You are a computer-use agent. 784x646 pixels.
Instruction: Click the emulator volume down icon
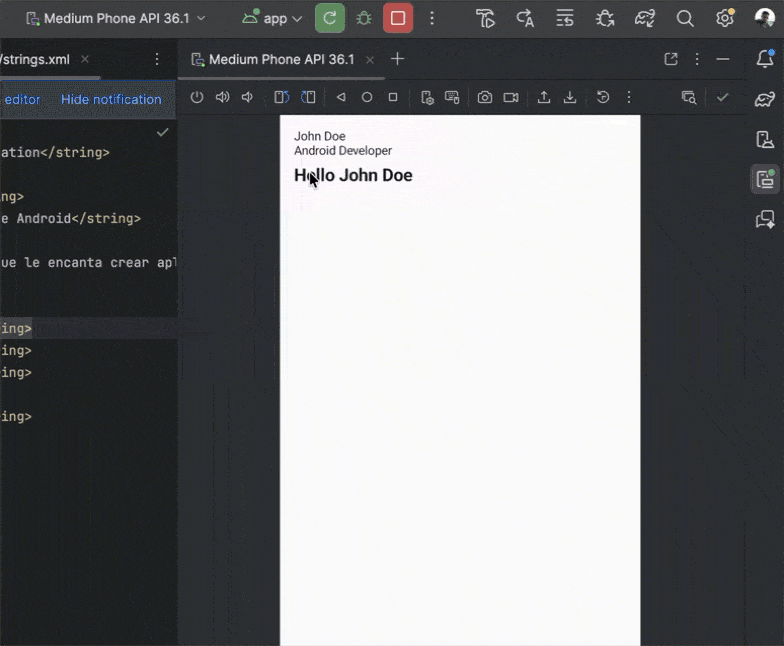click(x=247, y=98)
